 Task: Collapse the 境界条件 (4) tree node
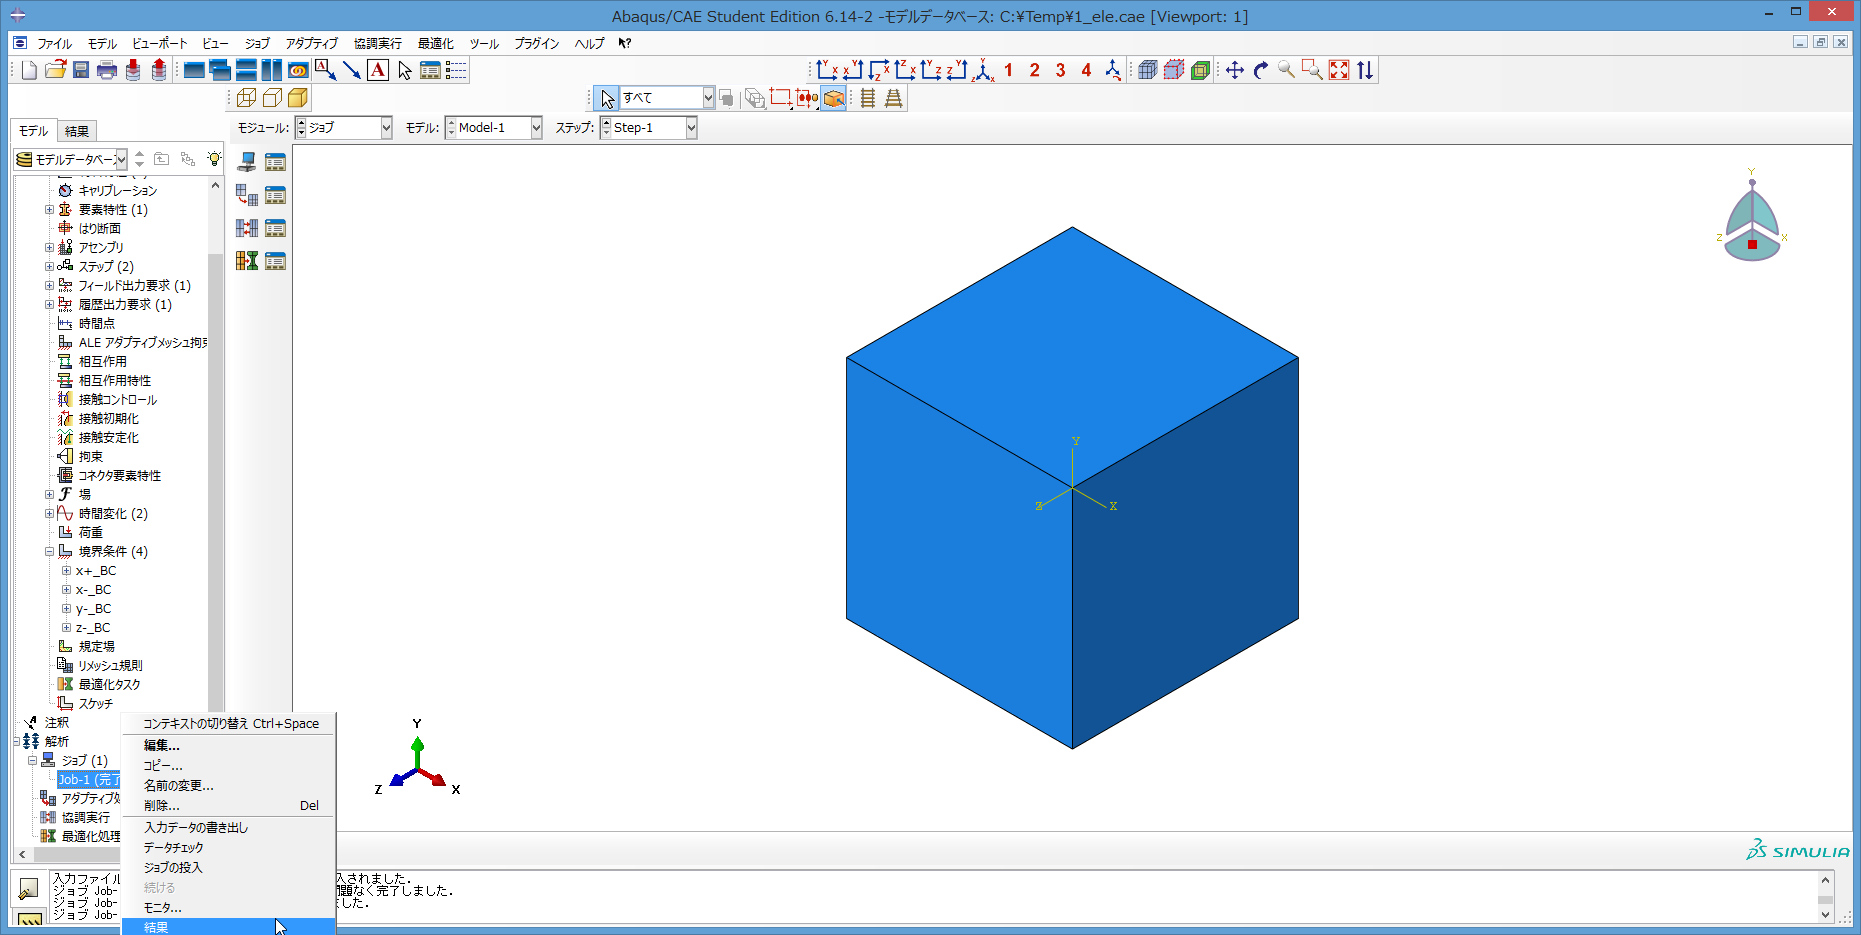click(49, 552)
